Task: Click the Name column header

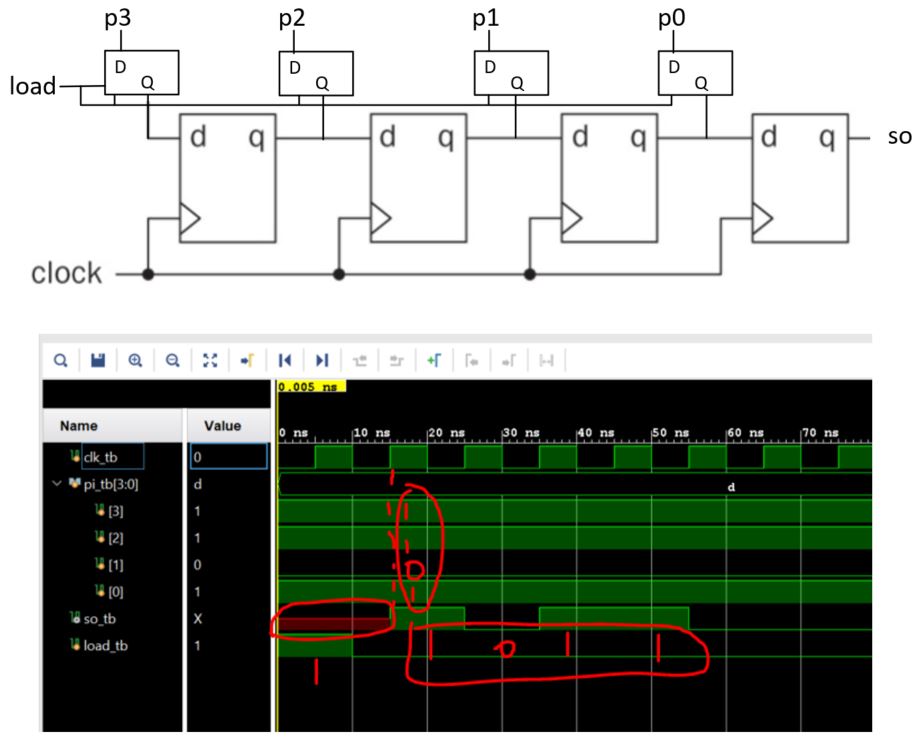Action: [x=79, y=425]
